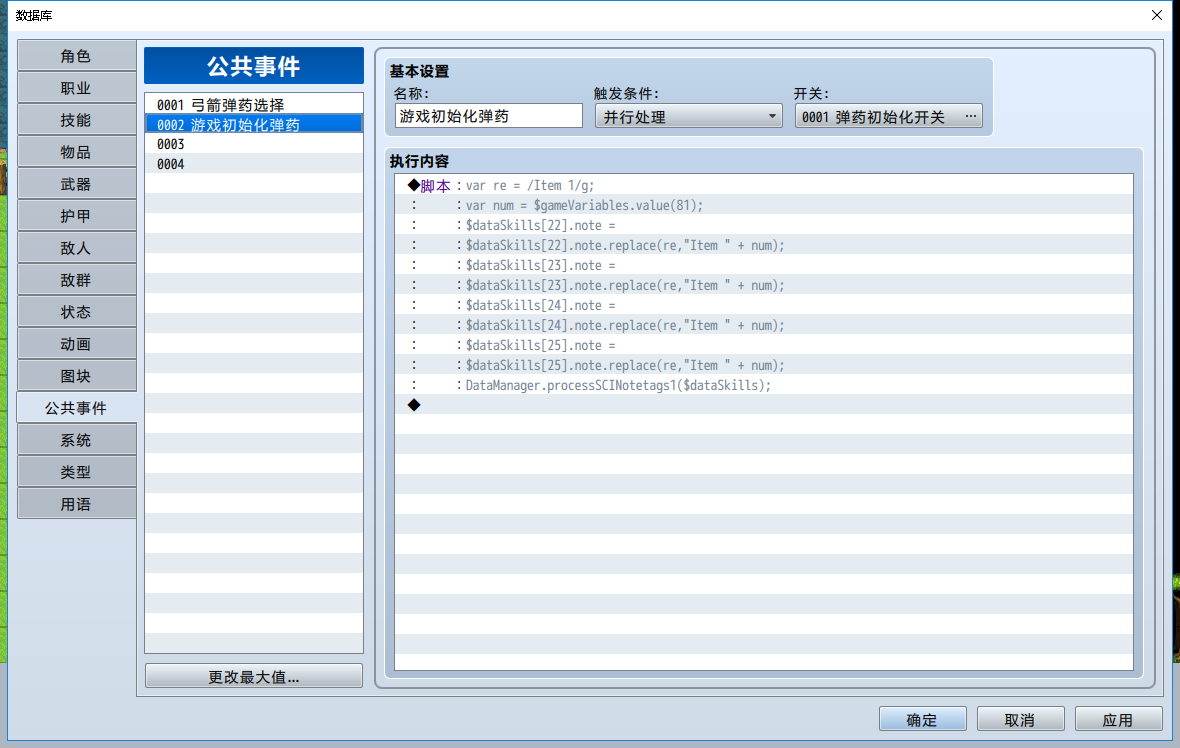
Task: Open the 动画 animations tab
Action: (76, 344)
